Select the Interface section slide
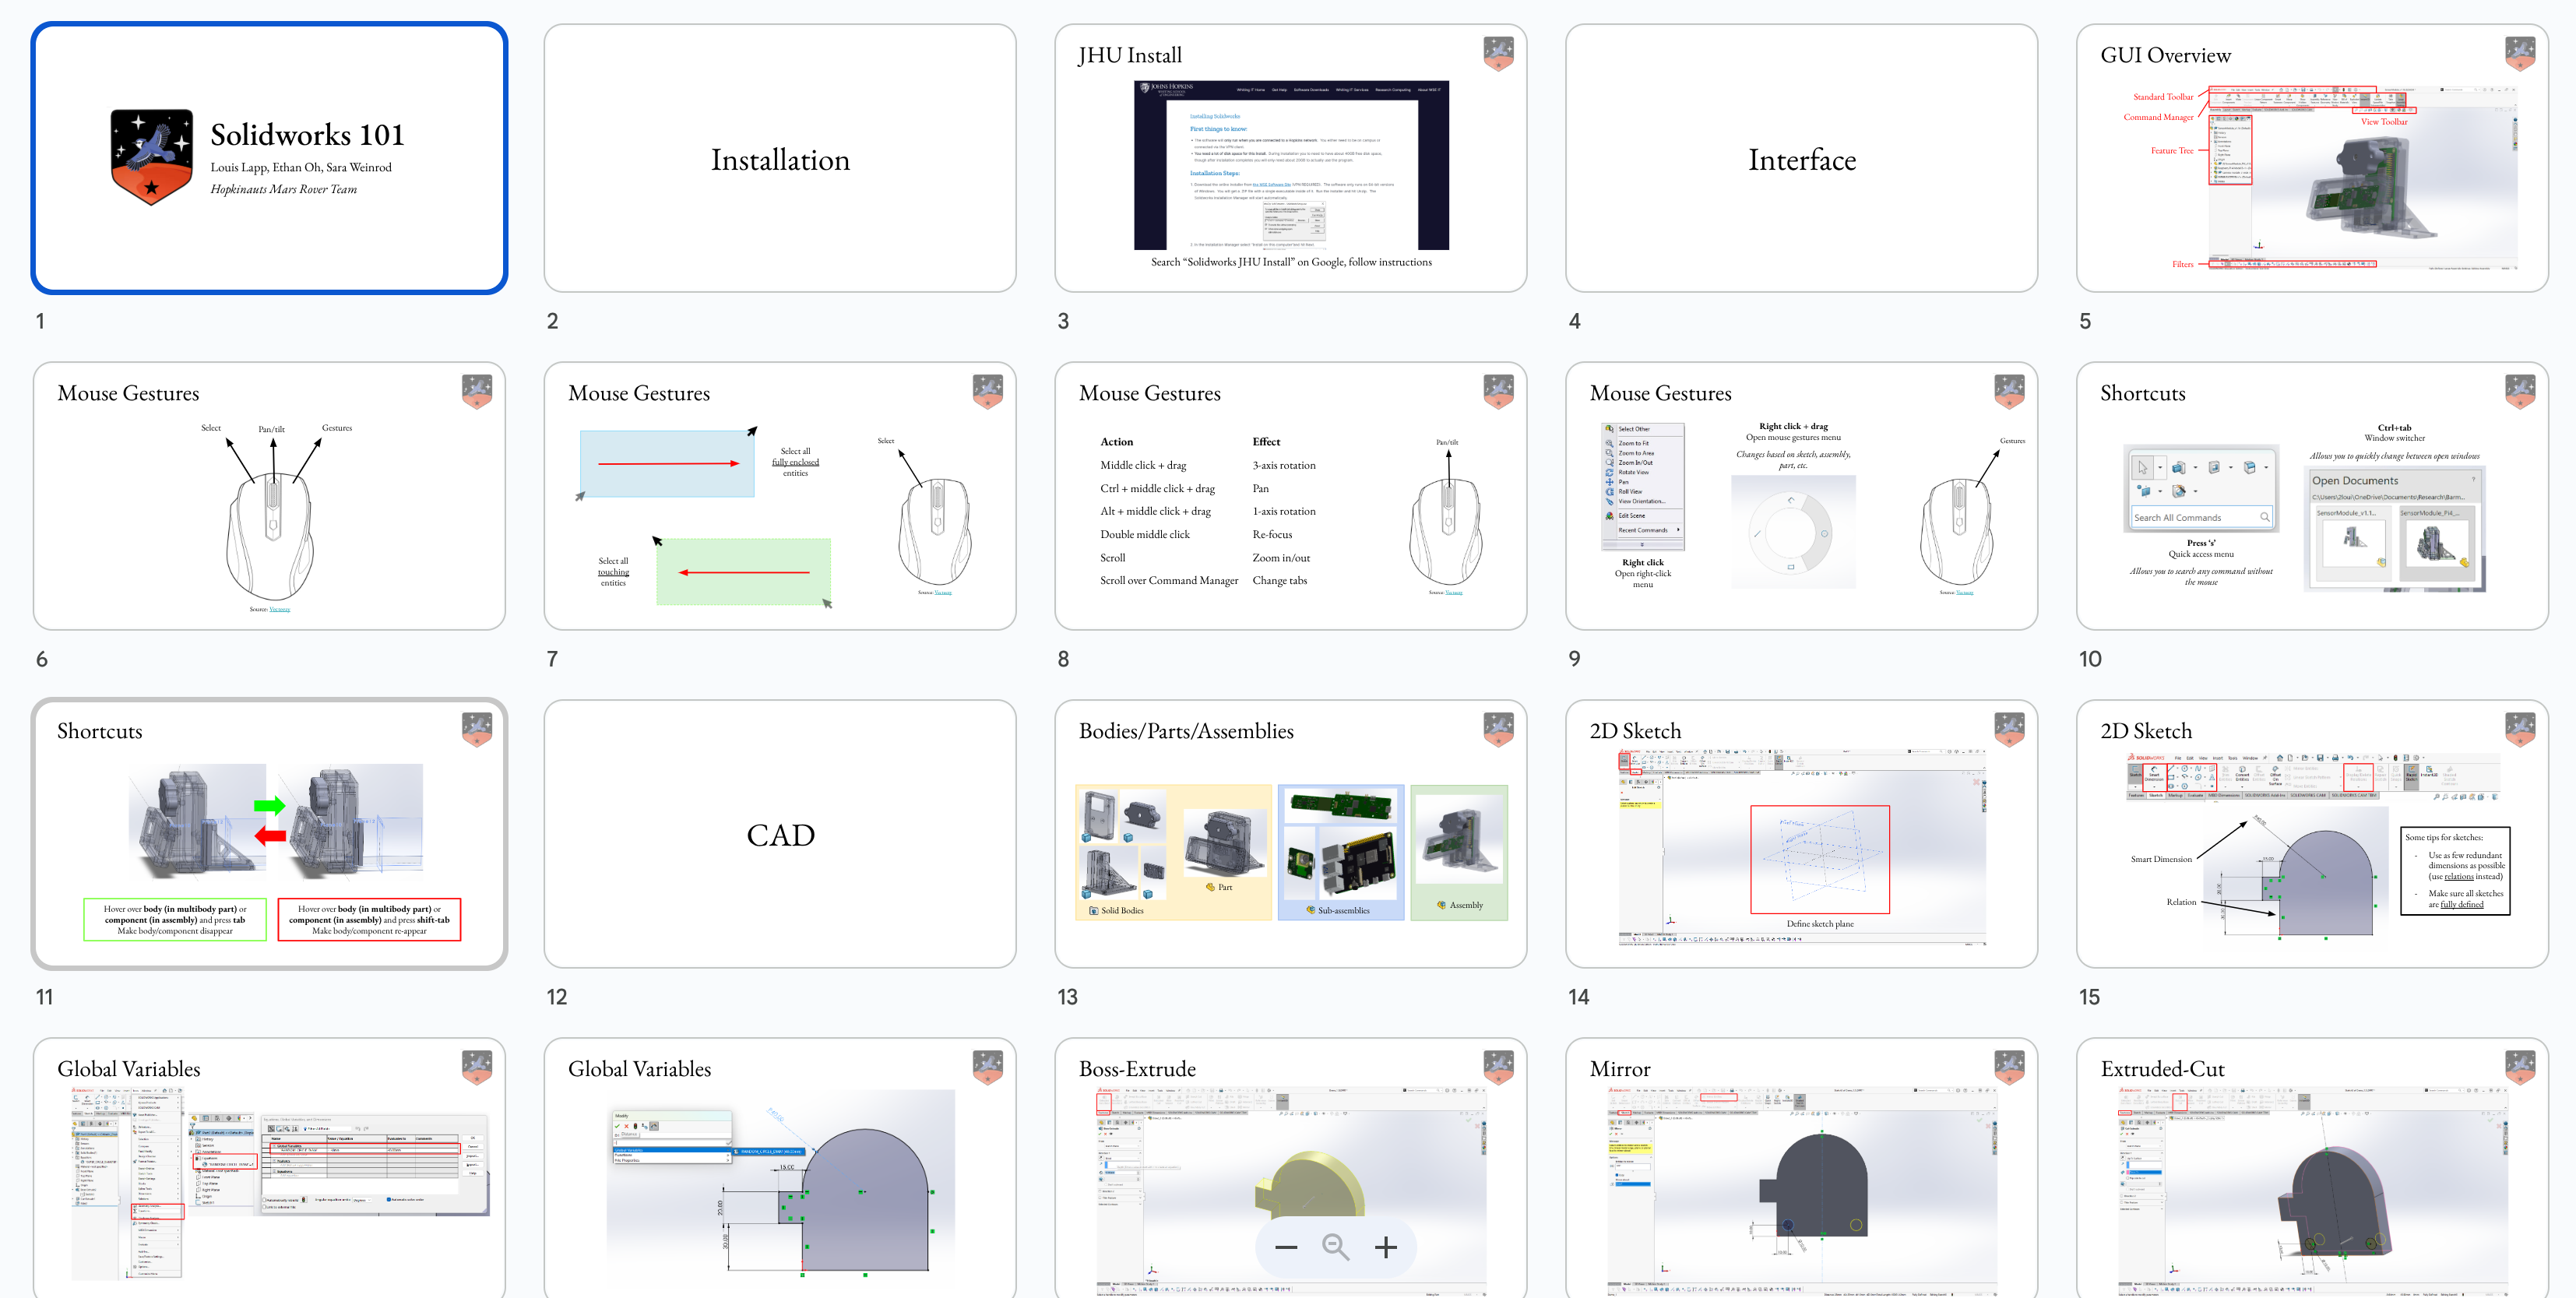Viewport: 2576px width, 1298px height. coord(1801,158)
